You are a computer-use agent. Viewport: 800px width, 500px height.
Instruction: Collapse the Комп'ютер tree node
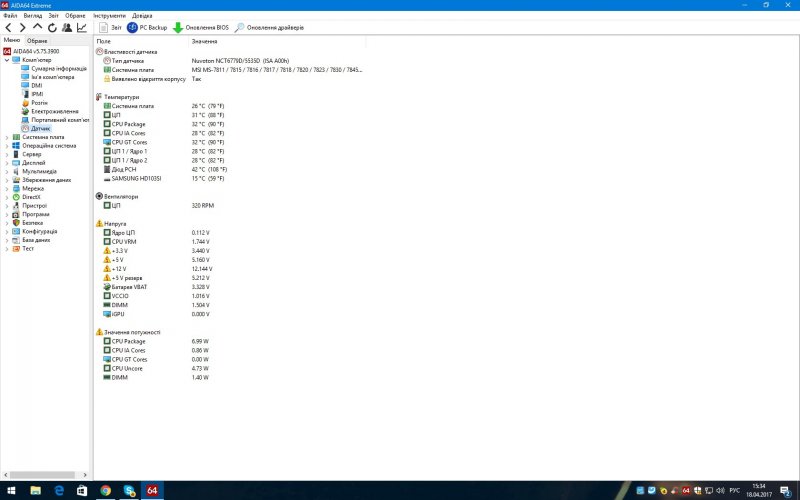(x=7, y=60)
